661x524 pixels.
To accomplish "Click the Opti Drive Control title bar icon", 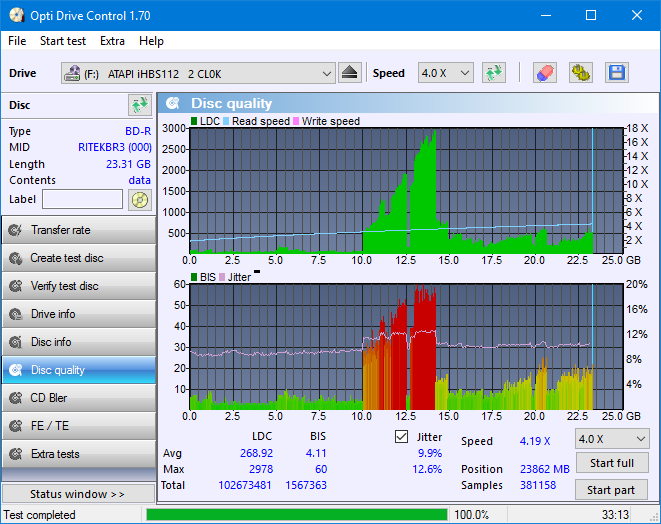I will (x=16, y=16).
